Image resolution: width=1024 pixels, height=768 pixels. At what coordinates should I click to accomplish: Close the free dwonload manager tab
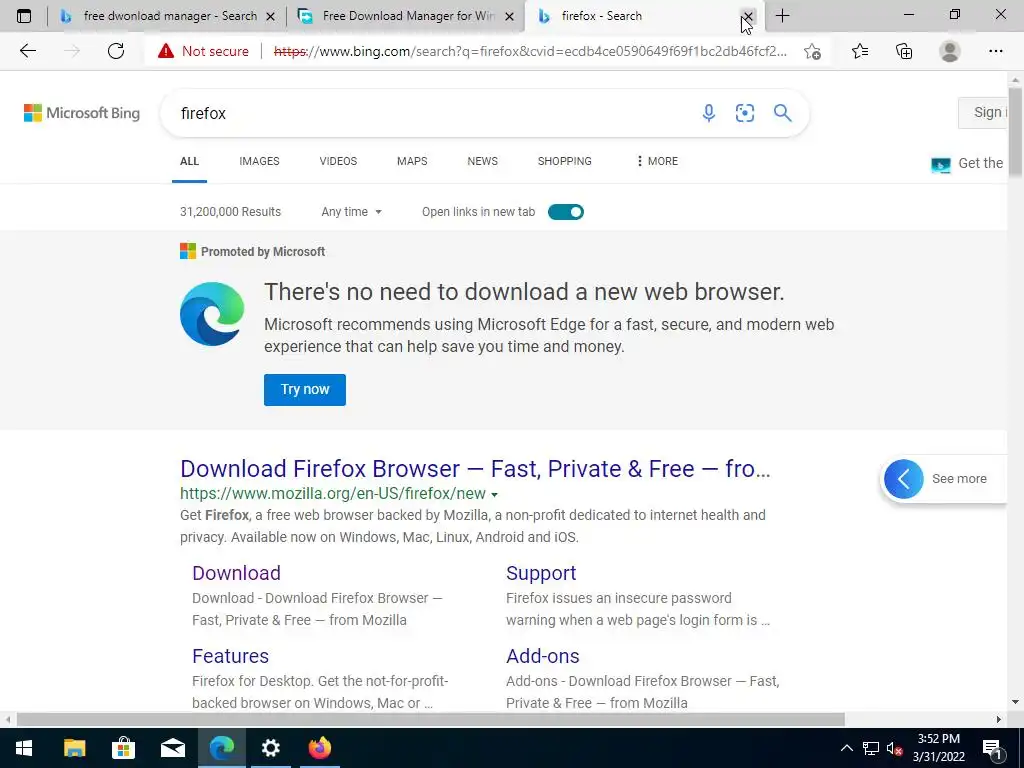[x=270, y=16]
